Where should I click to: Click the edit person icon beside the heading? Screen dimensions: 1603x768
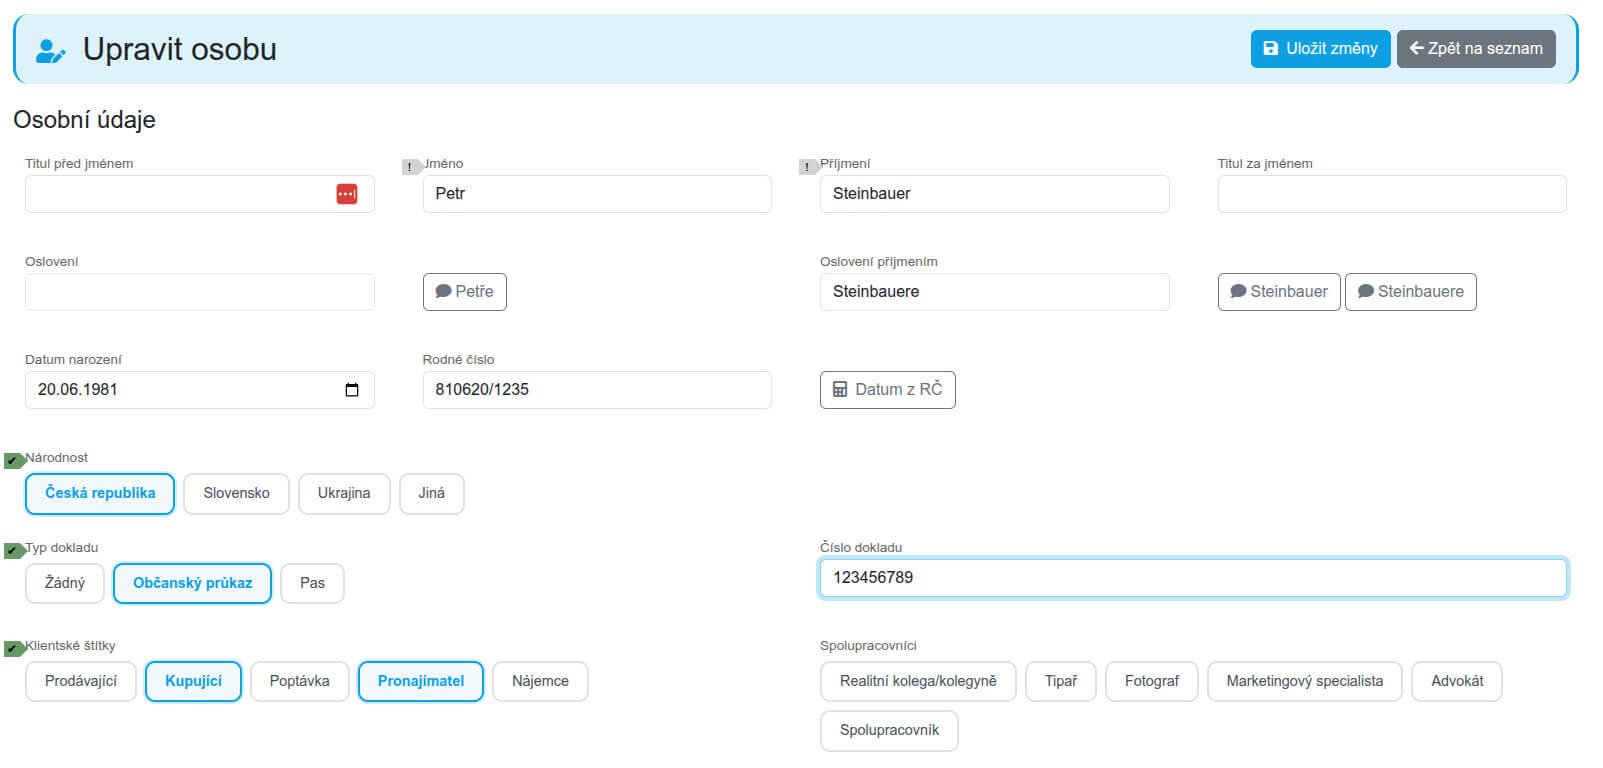pyautogui.click(x=50, y=50)
